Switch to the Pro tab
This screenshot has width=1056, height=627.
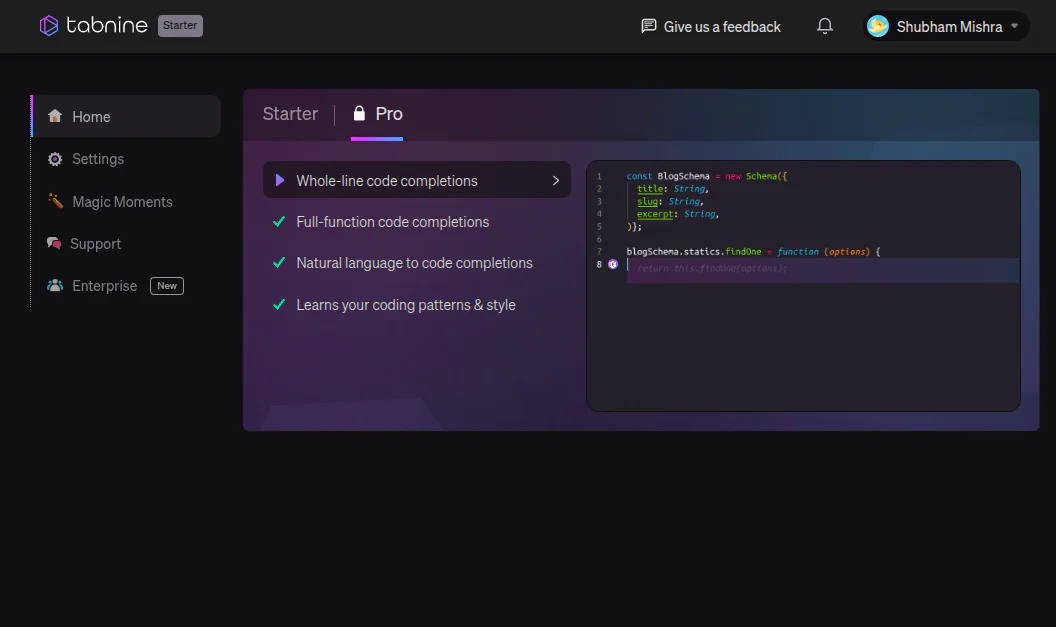tap(377, 114)
